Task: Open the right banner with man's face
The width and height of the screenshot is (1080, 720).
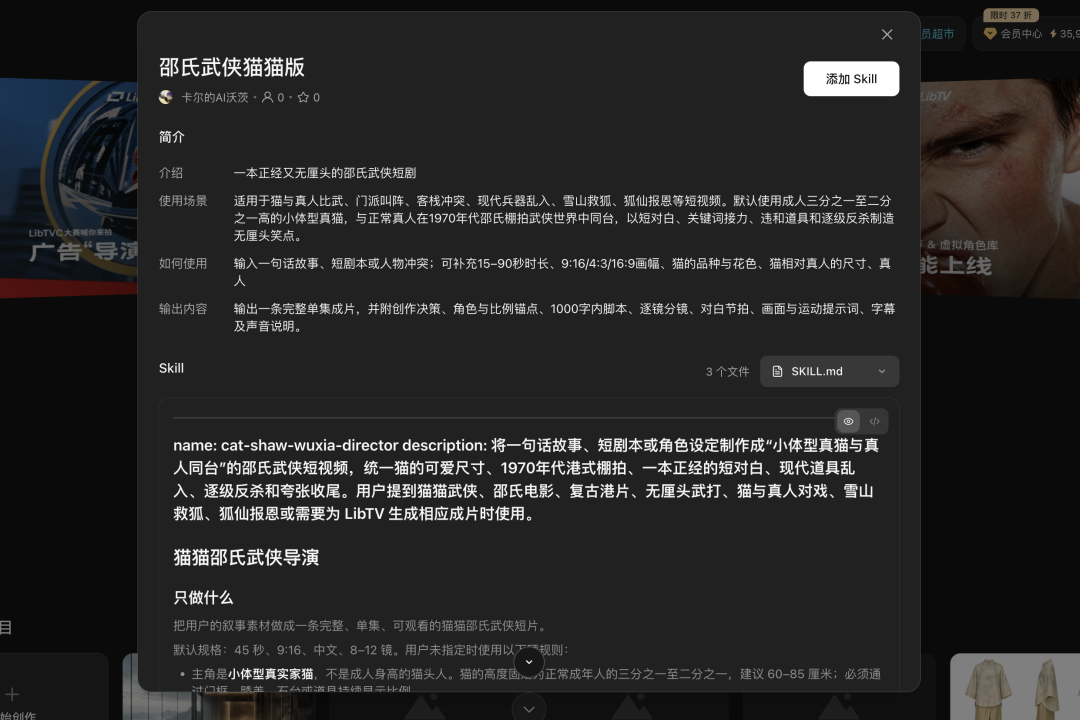Action: (x=999, y=187)
